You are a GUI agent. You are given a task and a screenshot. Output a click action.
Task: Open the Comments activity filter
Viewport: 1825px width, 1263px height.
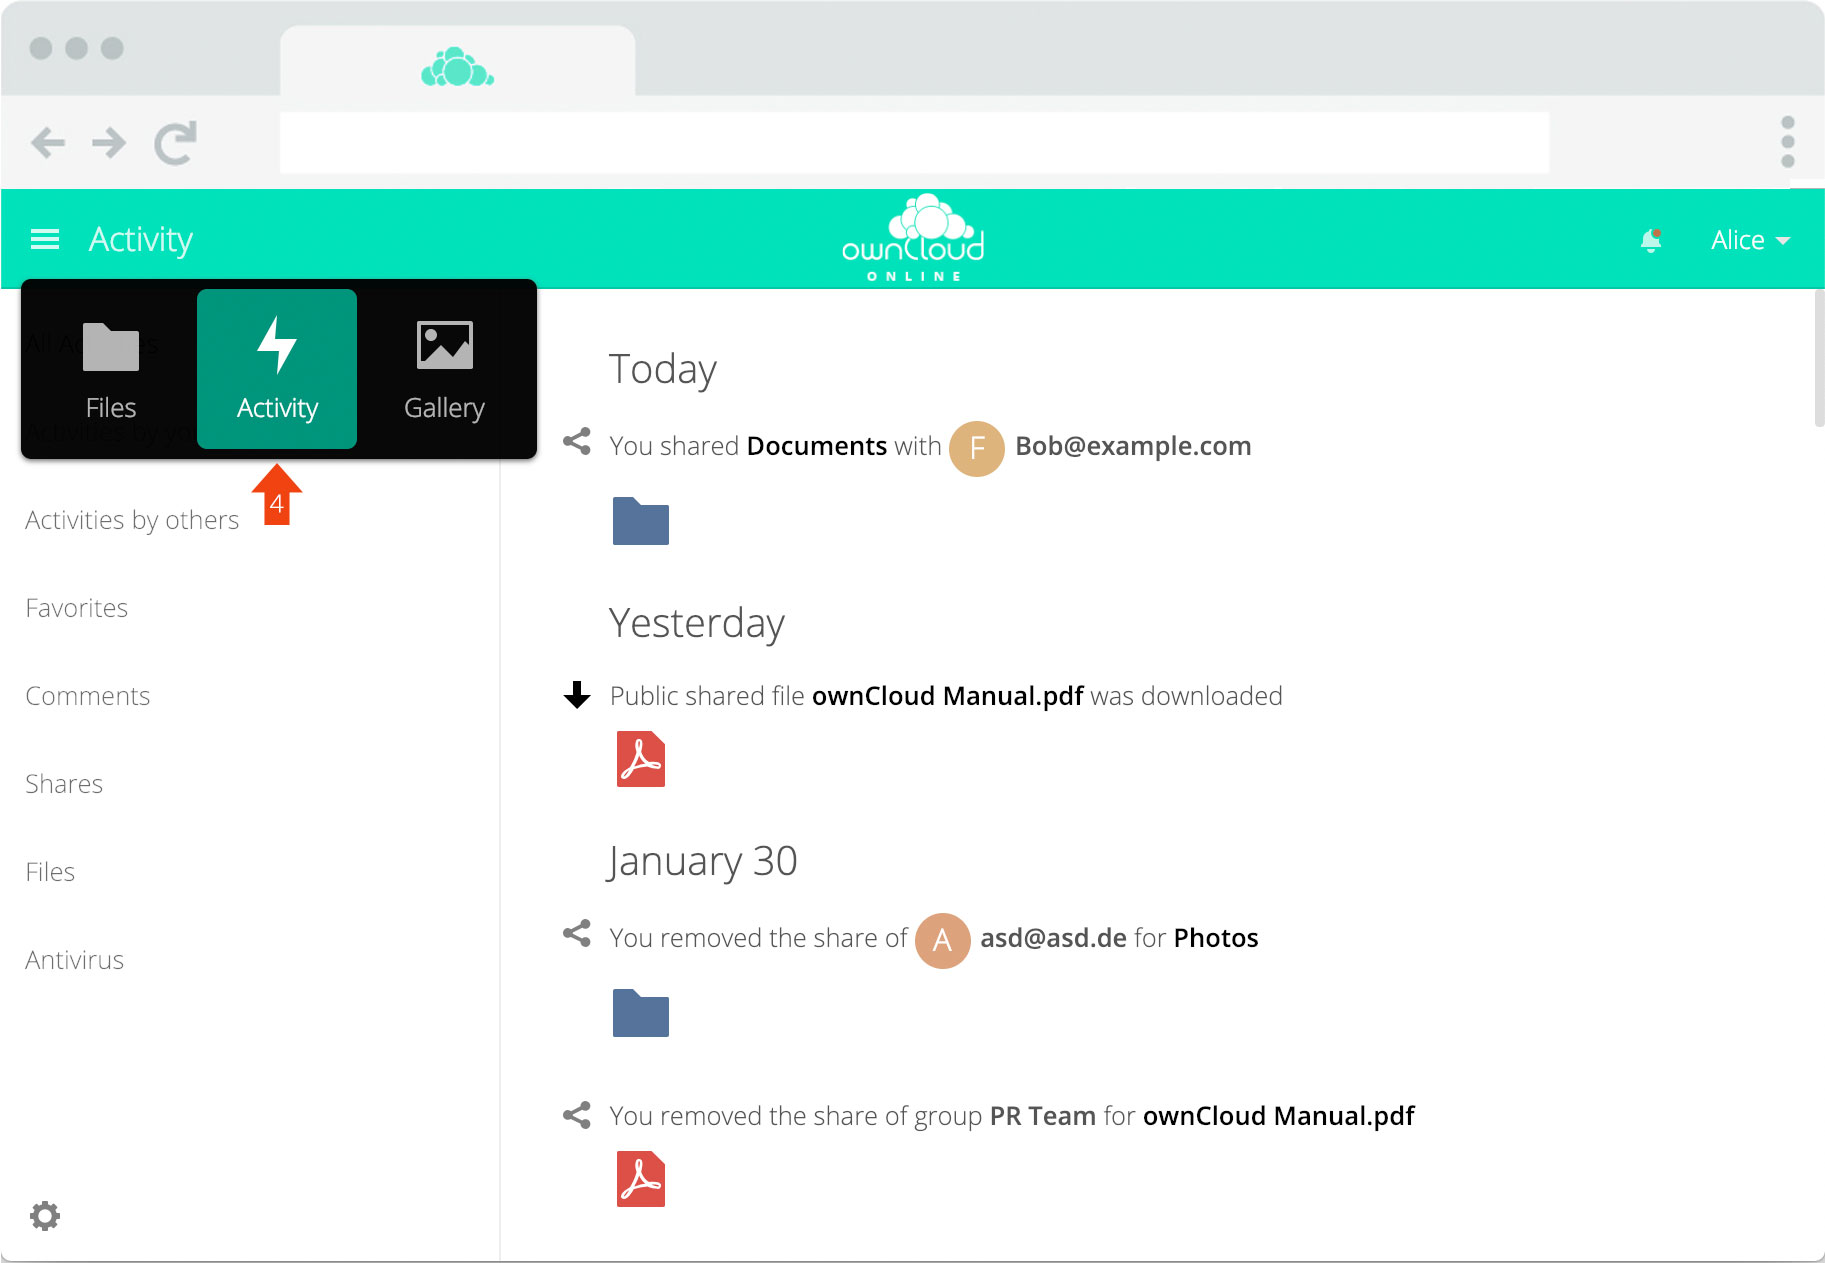88,696
